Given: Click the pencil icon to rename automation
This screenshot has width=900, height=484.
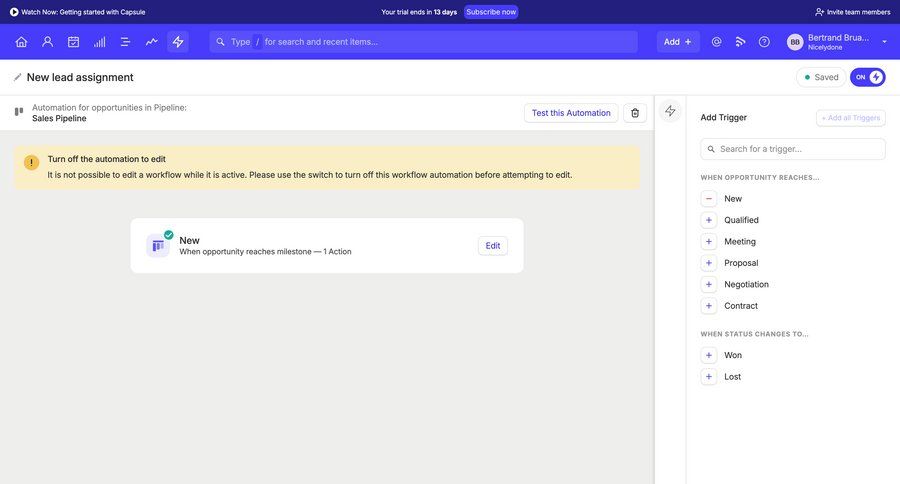Looking at the screenshot, I should coord(17,77).
